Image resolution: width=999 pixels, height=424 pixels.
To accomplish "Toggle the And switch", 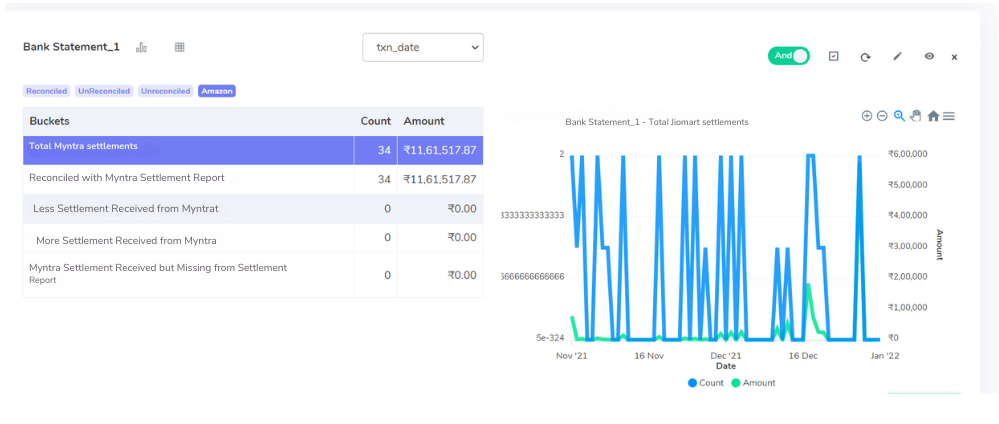I will [789, 56].
